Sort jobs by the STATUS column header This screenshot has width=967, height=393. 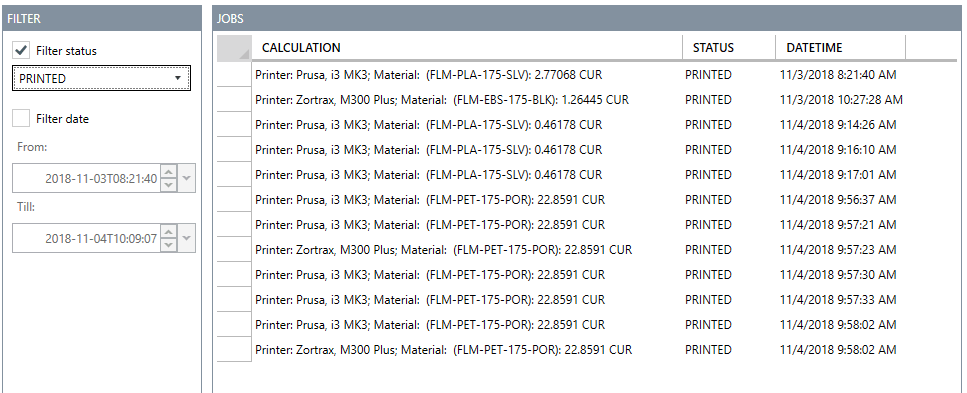(x=729, y=48)
